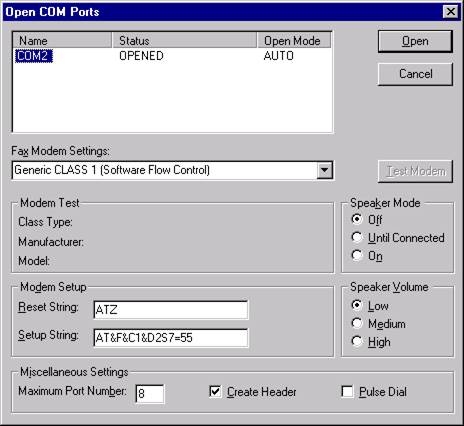Click the Cancel button
Image resolution: width=464 pixels, height=426 pixels.
[x=415, y=74]
